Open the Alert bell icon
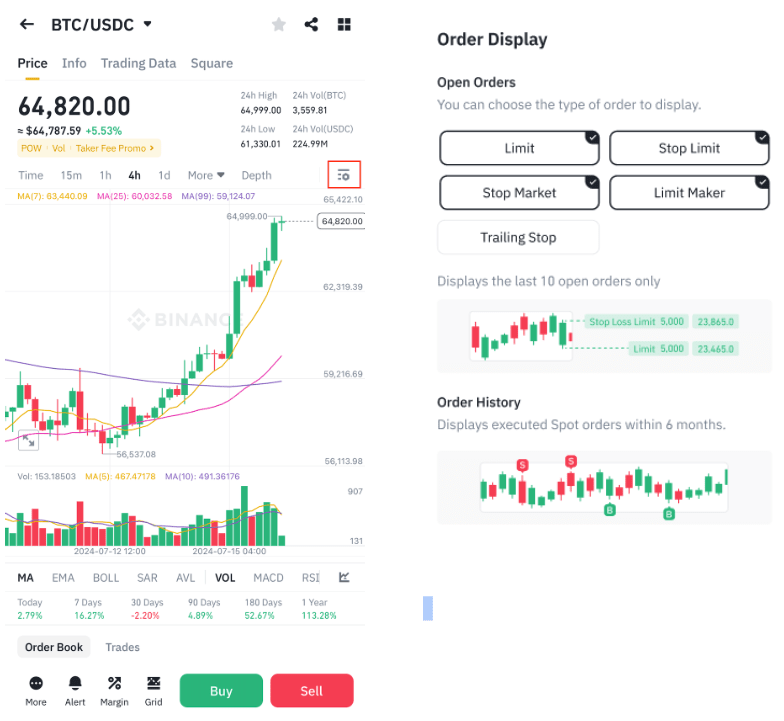Screen dimensions: 784x721 pyautogui.click(x=75, y=690)
